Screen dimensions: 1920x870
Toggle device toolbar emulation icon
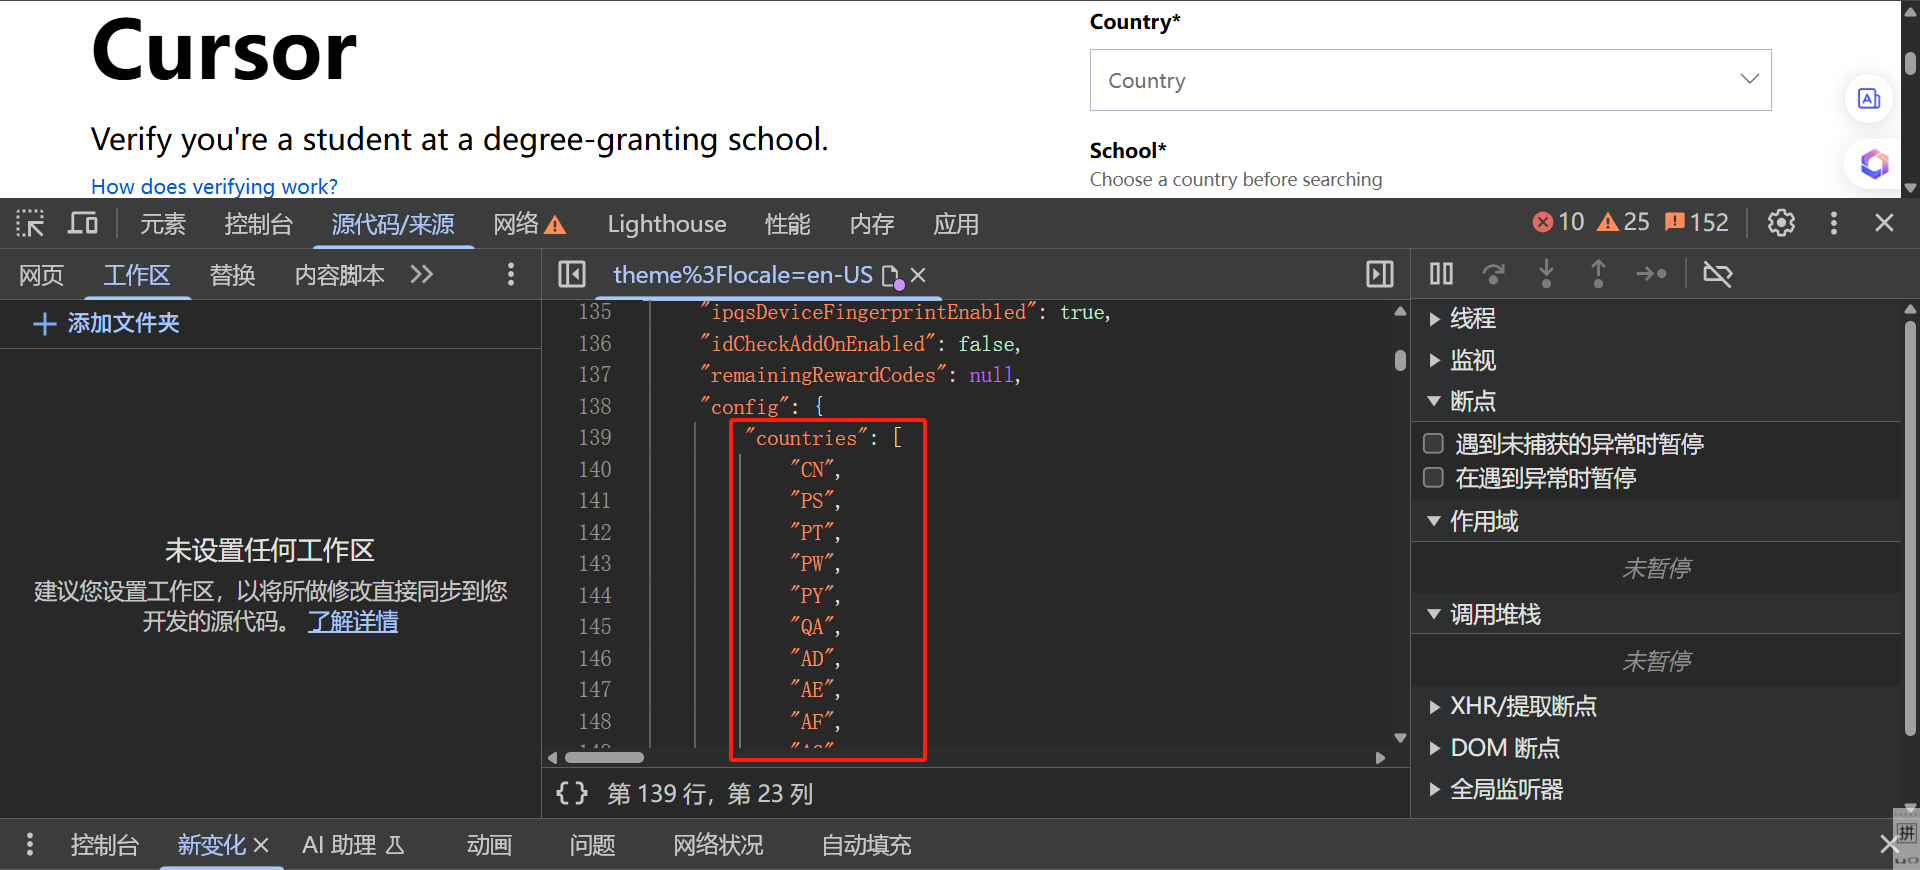83,223
